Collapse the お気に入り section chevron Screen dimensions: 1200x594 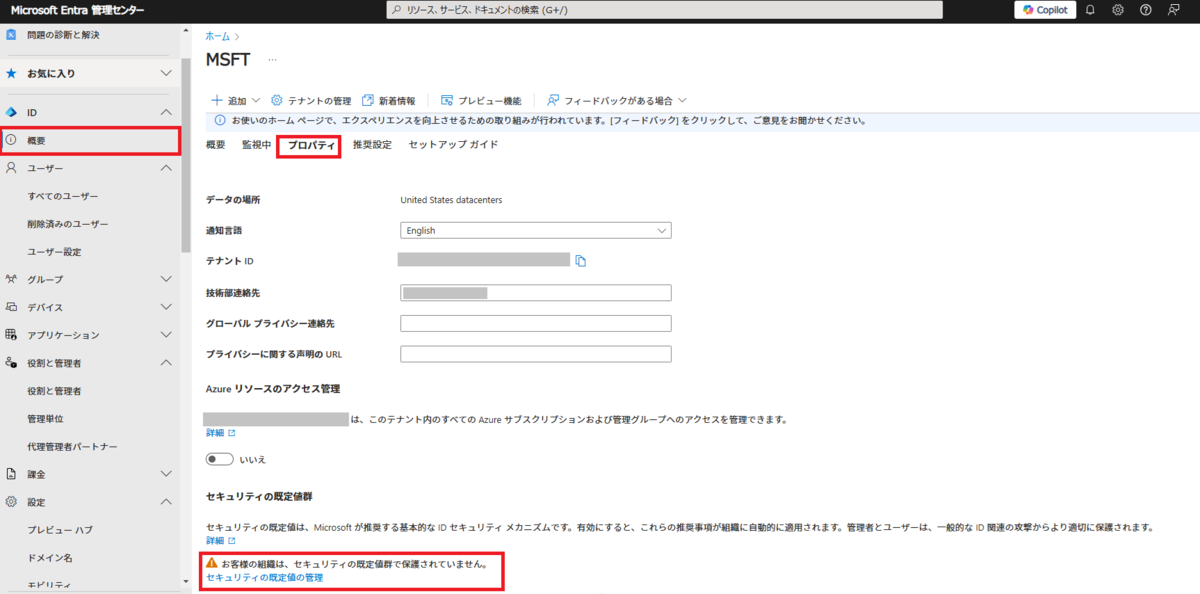click(x=166, y=73)
